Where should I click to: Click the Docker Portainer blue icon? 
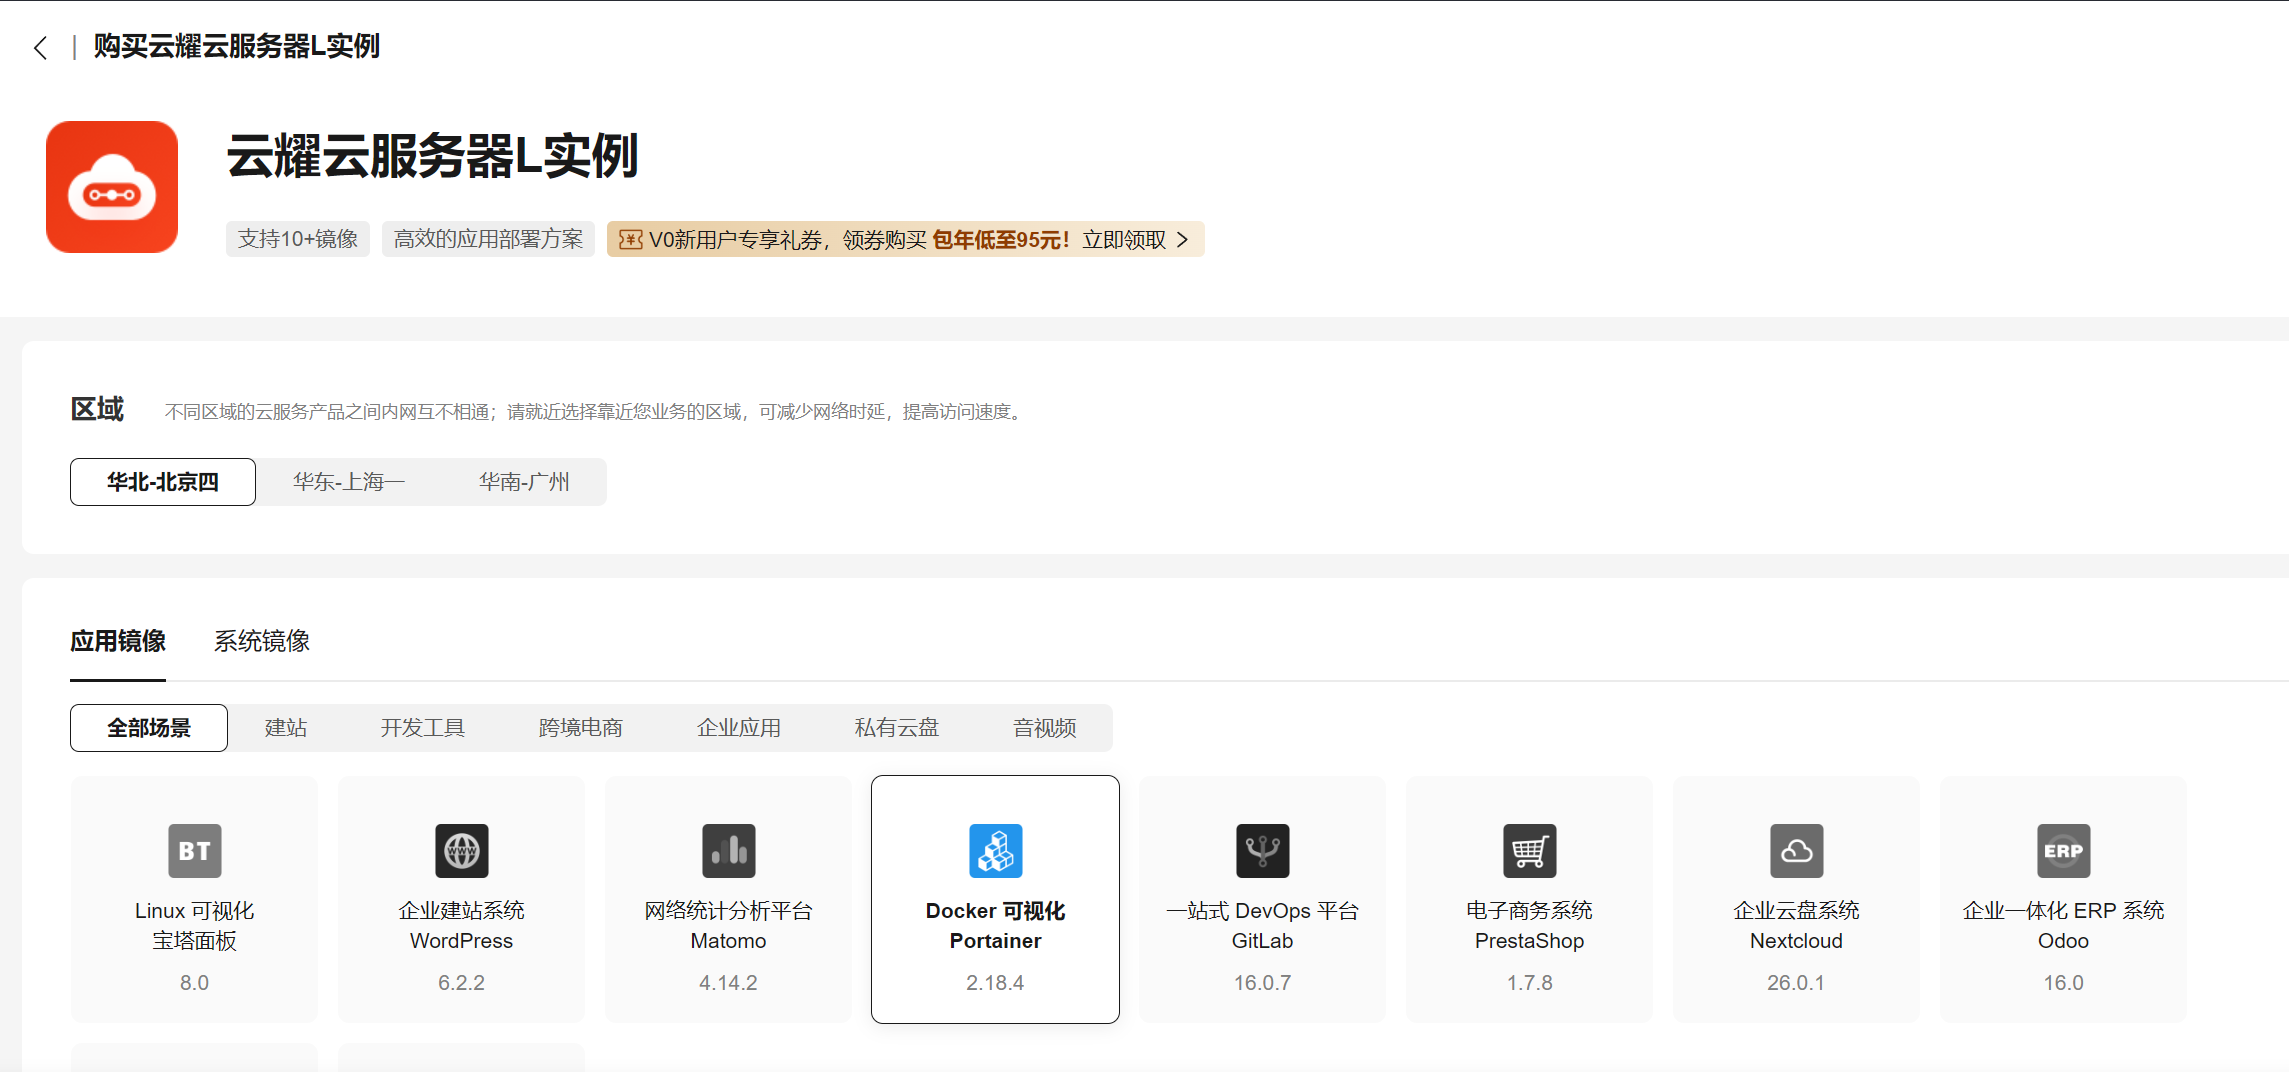[x=995, y=851]
